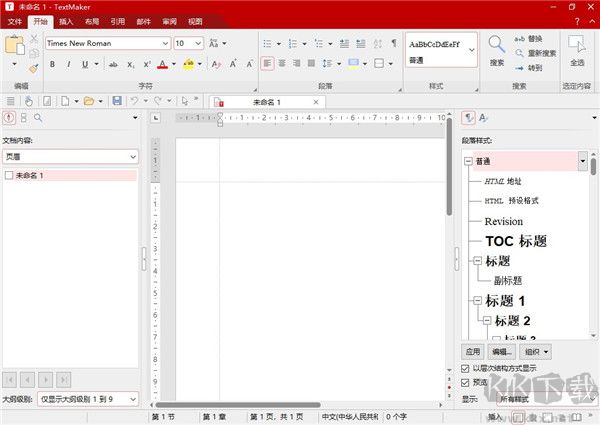Click the Select All (全选) icon
Viewport: 600px width, 425px height.
[577, 45]
